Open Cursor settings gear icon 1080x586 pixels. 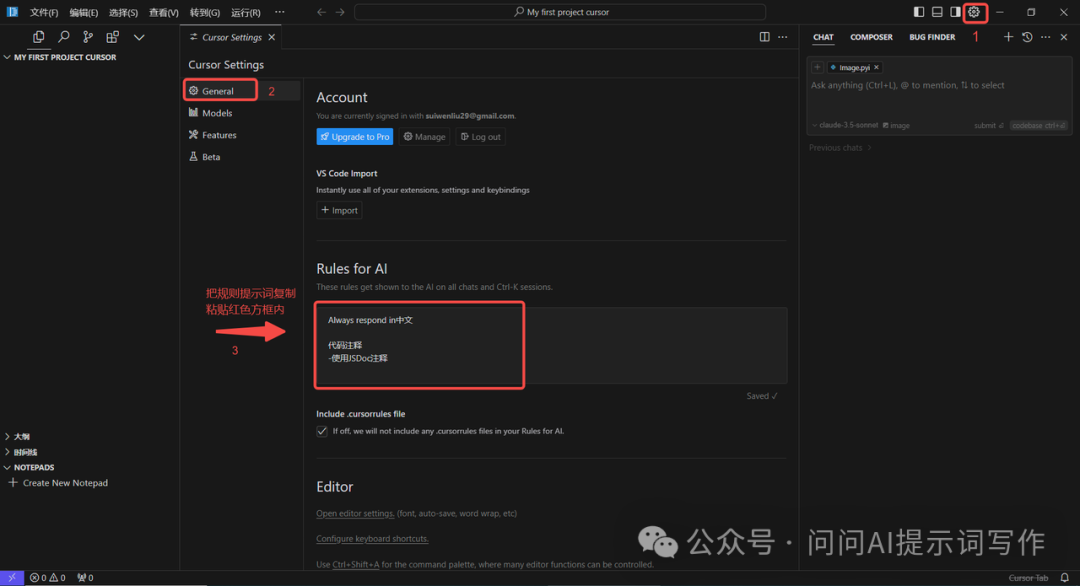[974, 12]
